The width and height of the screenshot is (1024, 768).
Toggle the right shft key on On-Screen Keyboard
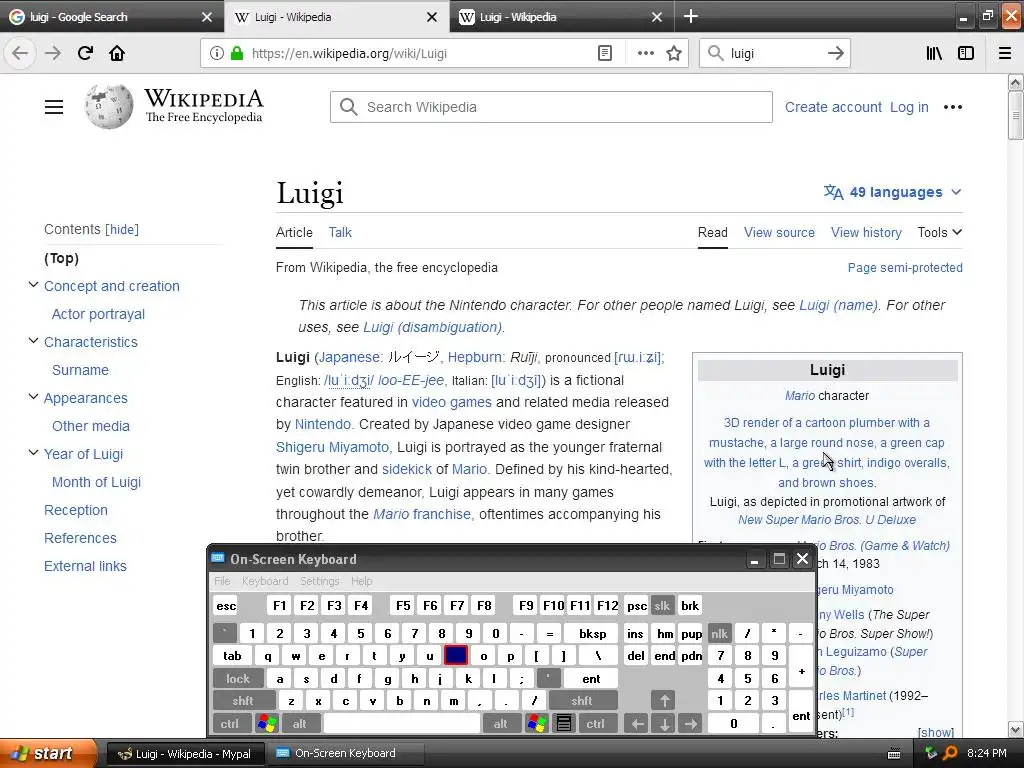click(x=582, y=701)
